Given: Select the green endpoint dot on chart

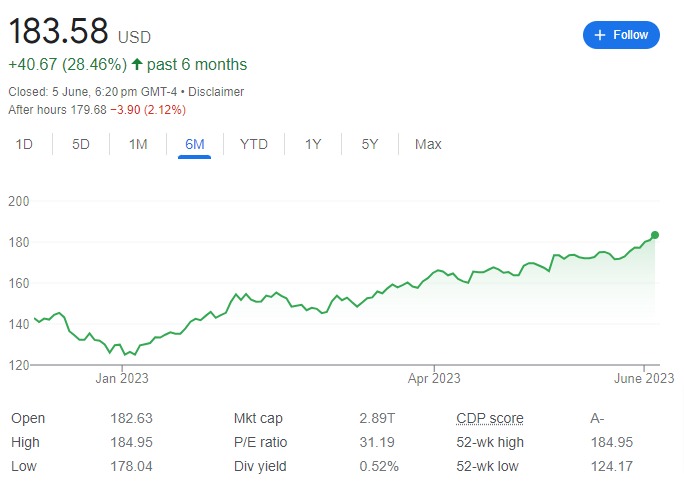Looking at the screenshot, I should point(654,235).
